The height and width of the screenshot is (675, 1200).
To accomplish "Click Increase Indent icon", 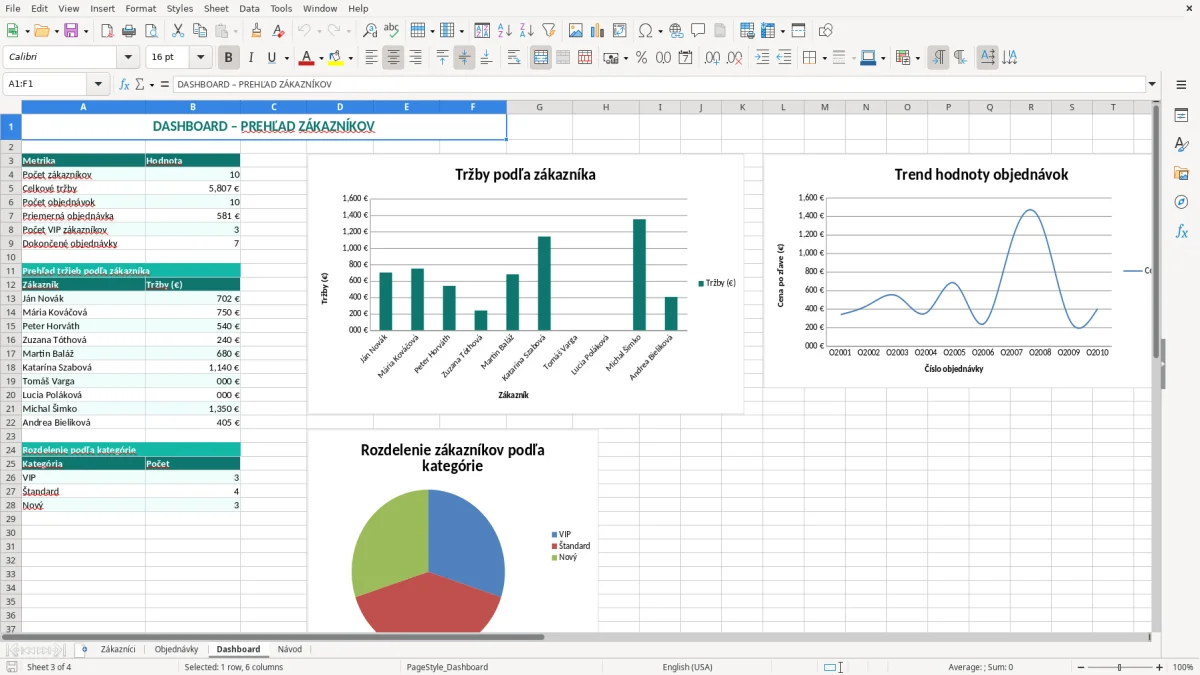I will 762,58.
